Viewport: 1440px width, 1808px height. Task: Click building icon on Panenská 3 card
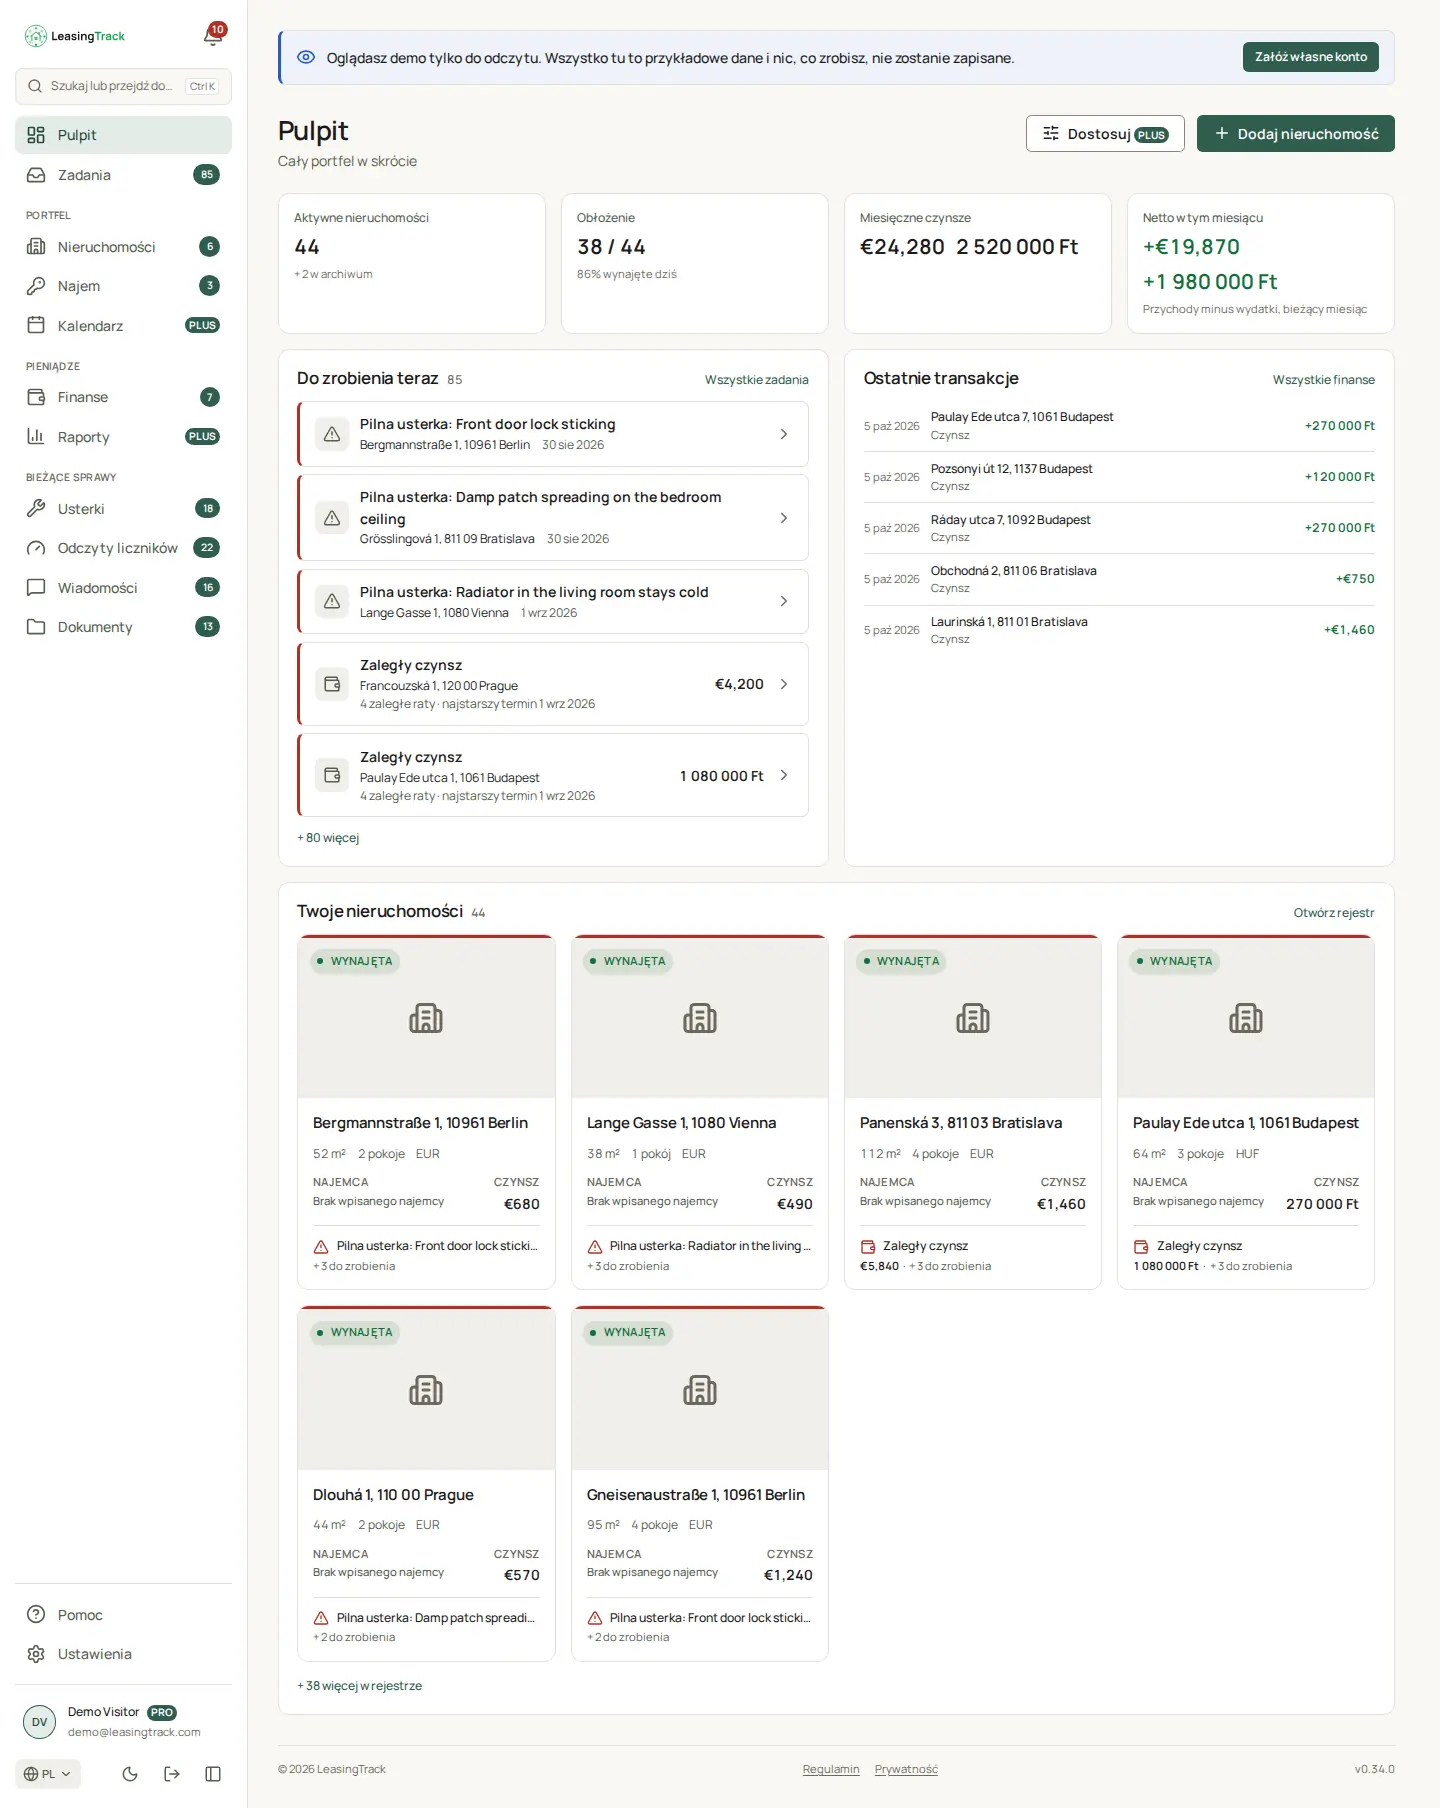973,1018
